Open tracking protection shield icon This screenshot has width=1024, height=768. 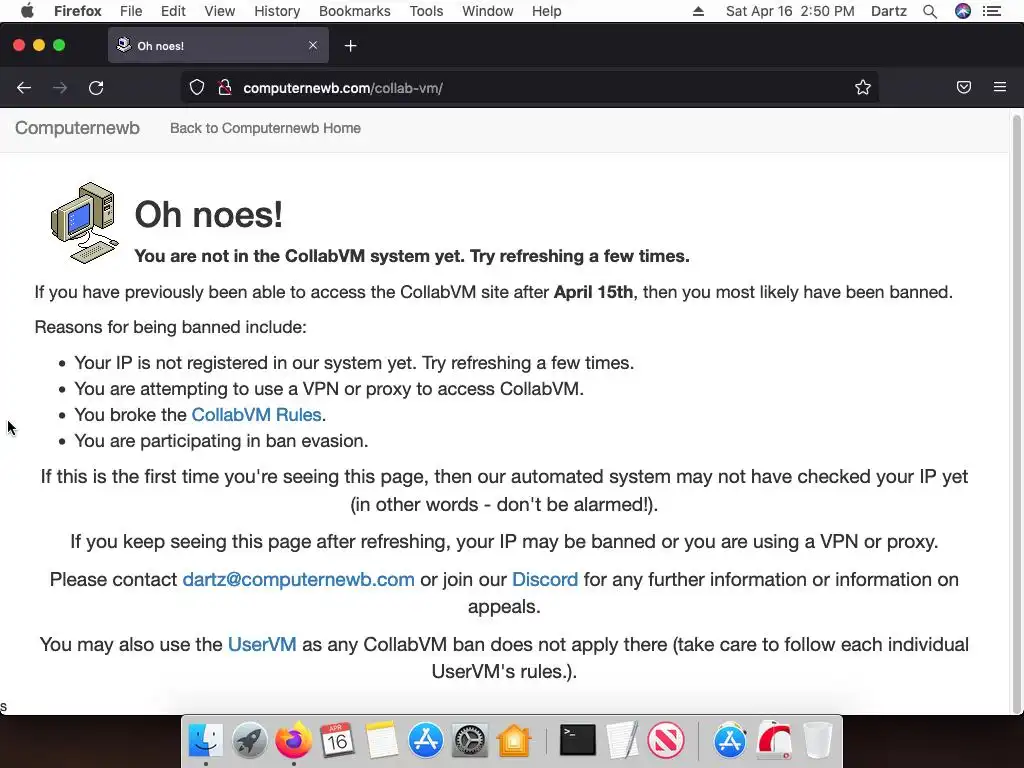[197, 88]
